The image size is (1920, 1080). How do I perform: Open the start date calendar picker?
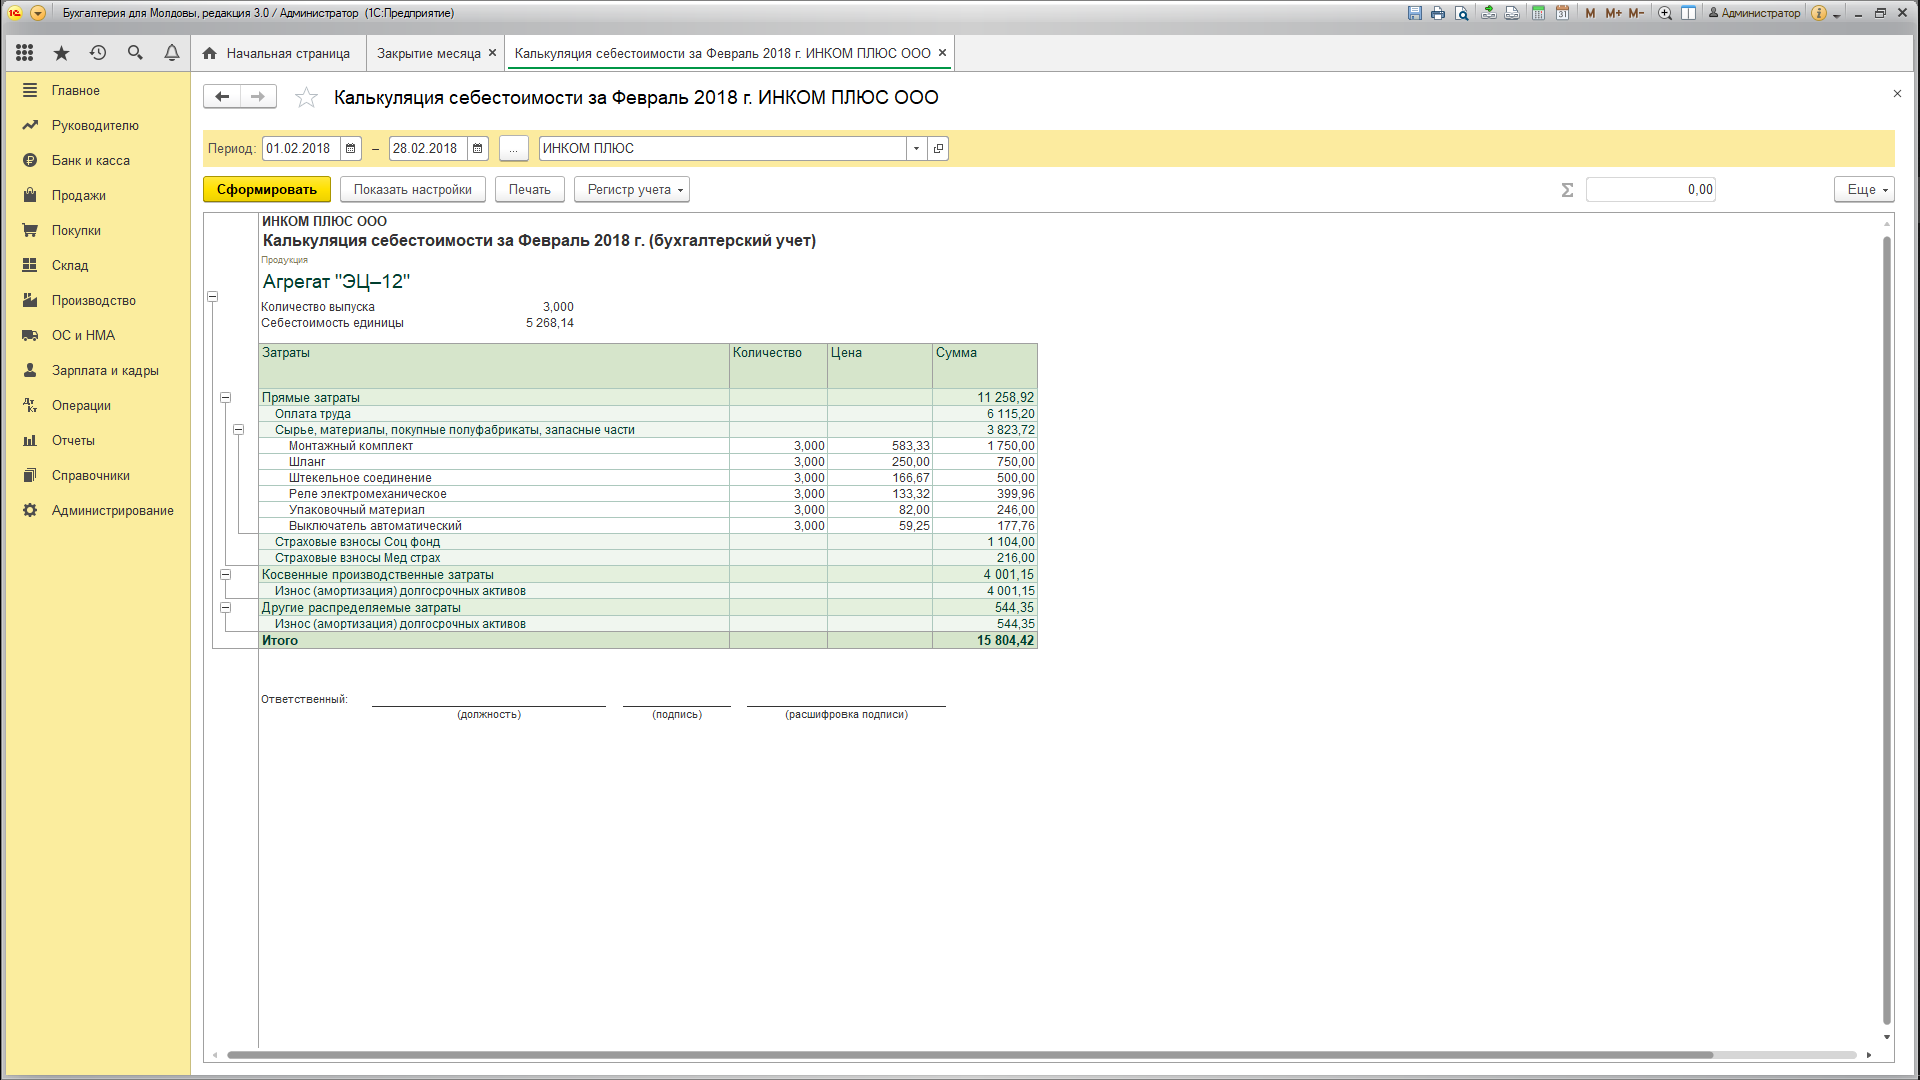pos(351,148)
